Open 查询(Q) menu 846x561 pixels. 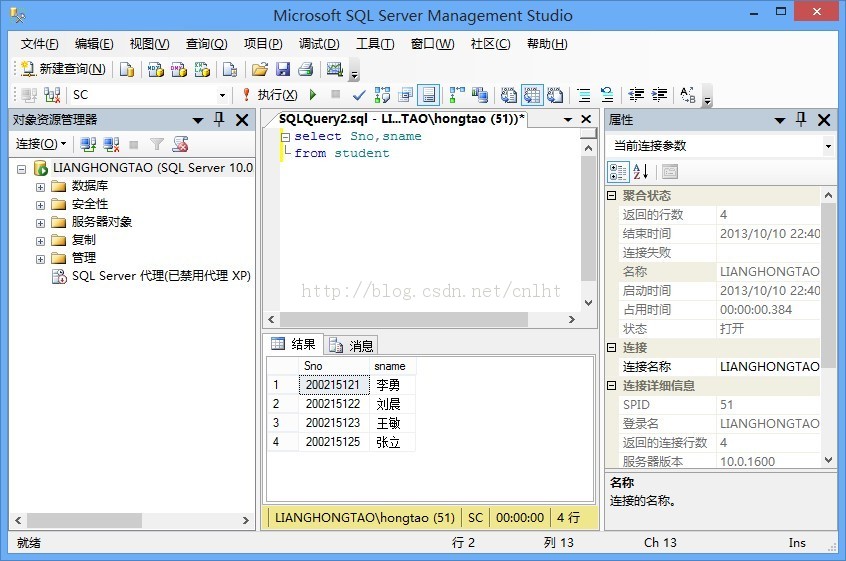206,44
